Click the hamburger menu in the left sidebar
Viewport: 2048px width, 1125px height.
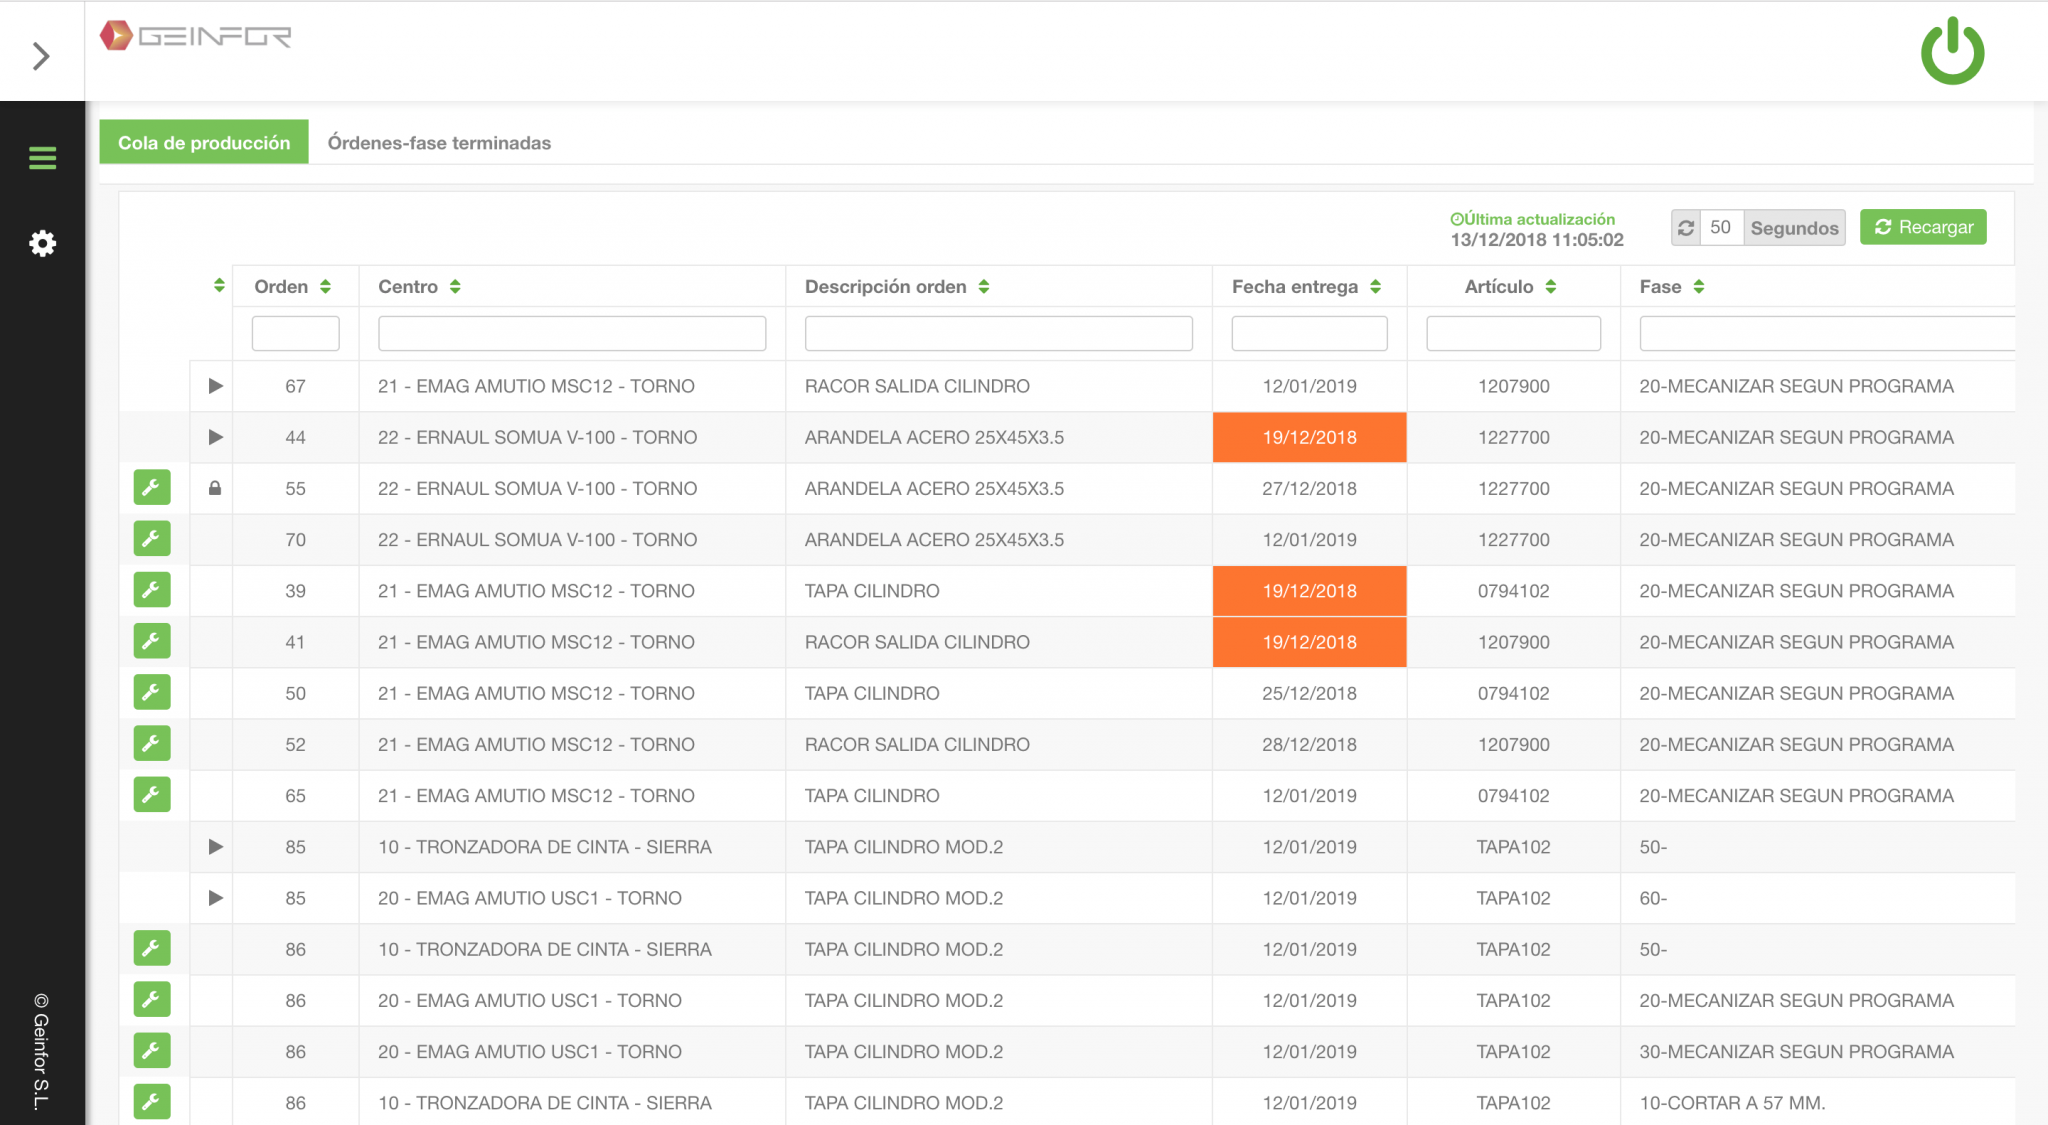42,158
